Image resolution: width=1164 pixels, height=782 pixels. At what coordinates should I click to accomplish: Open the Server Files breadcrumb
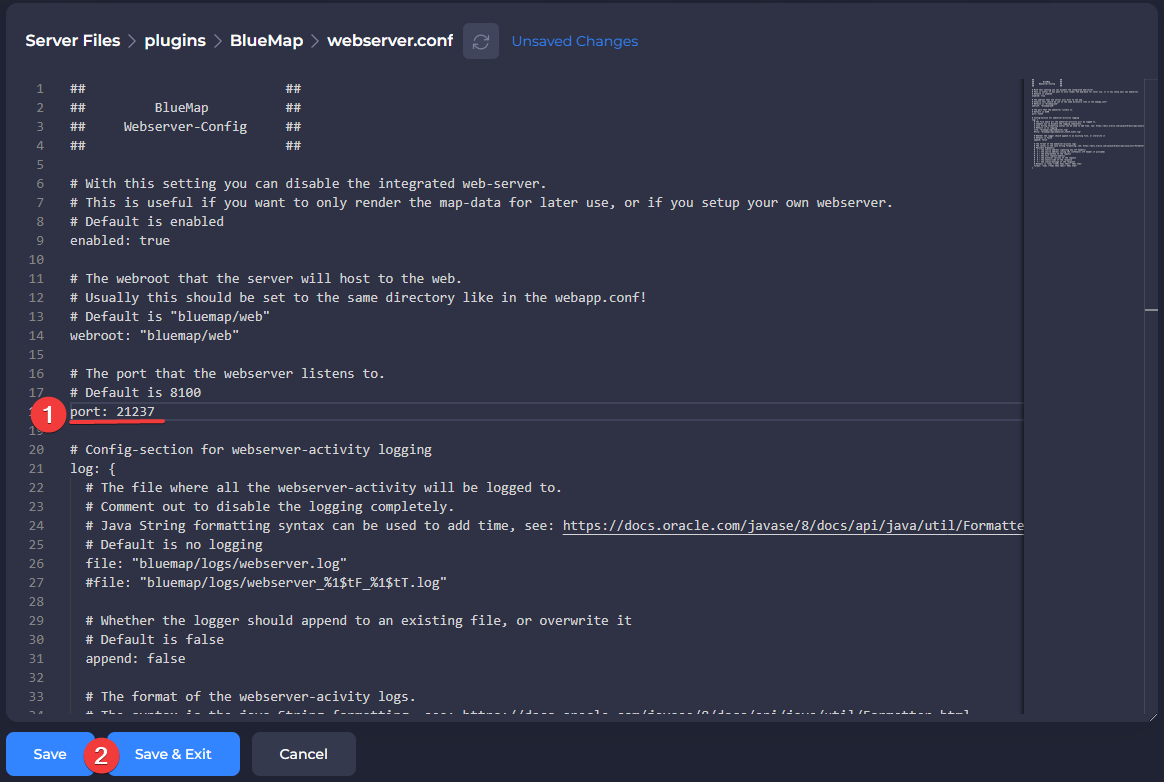tap(72, 40)
